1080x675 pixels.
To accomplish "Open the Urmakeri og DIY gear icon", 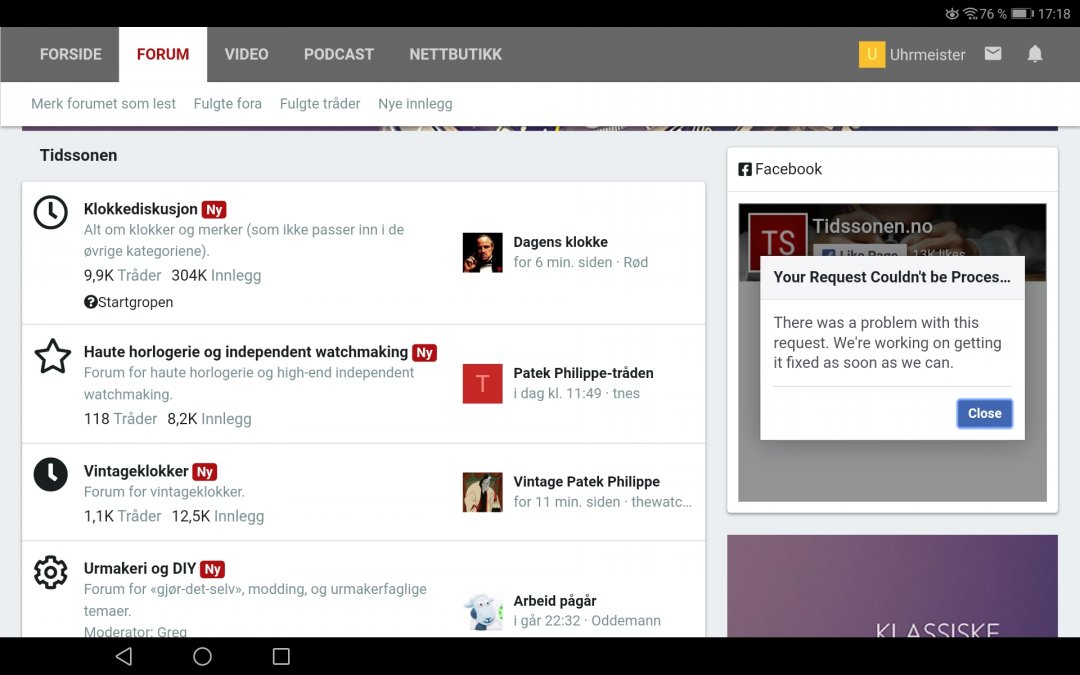I will 51,571.
